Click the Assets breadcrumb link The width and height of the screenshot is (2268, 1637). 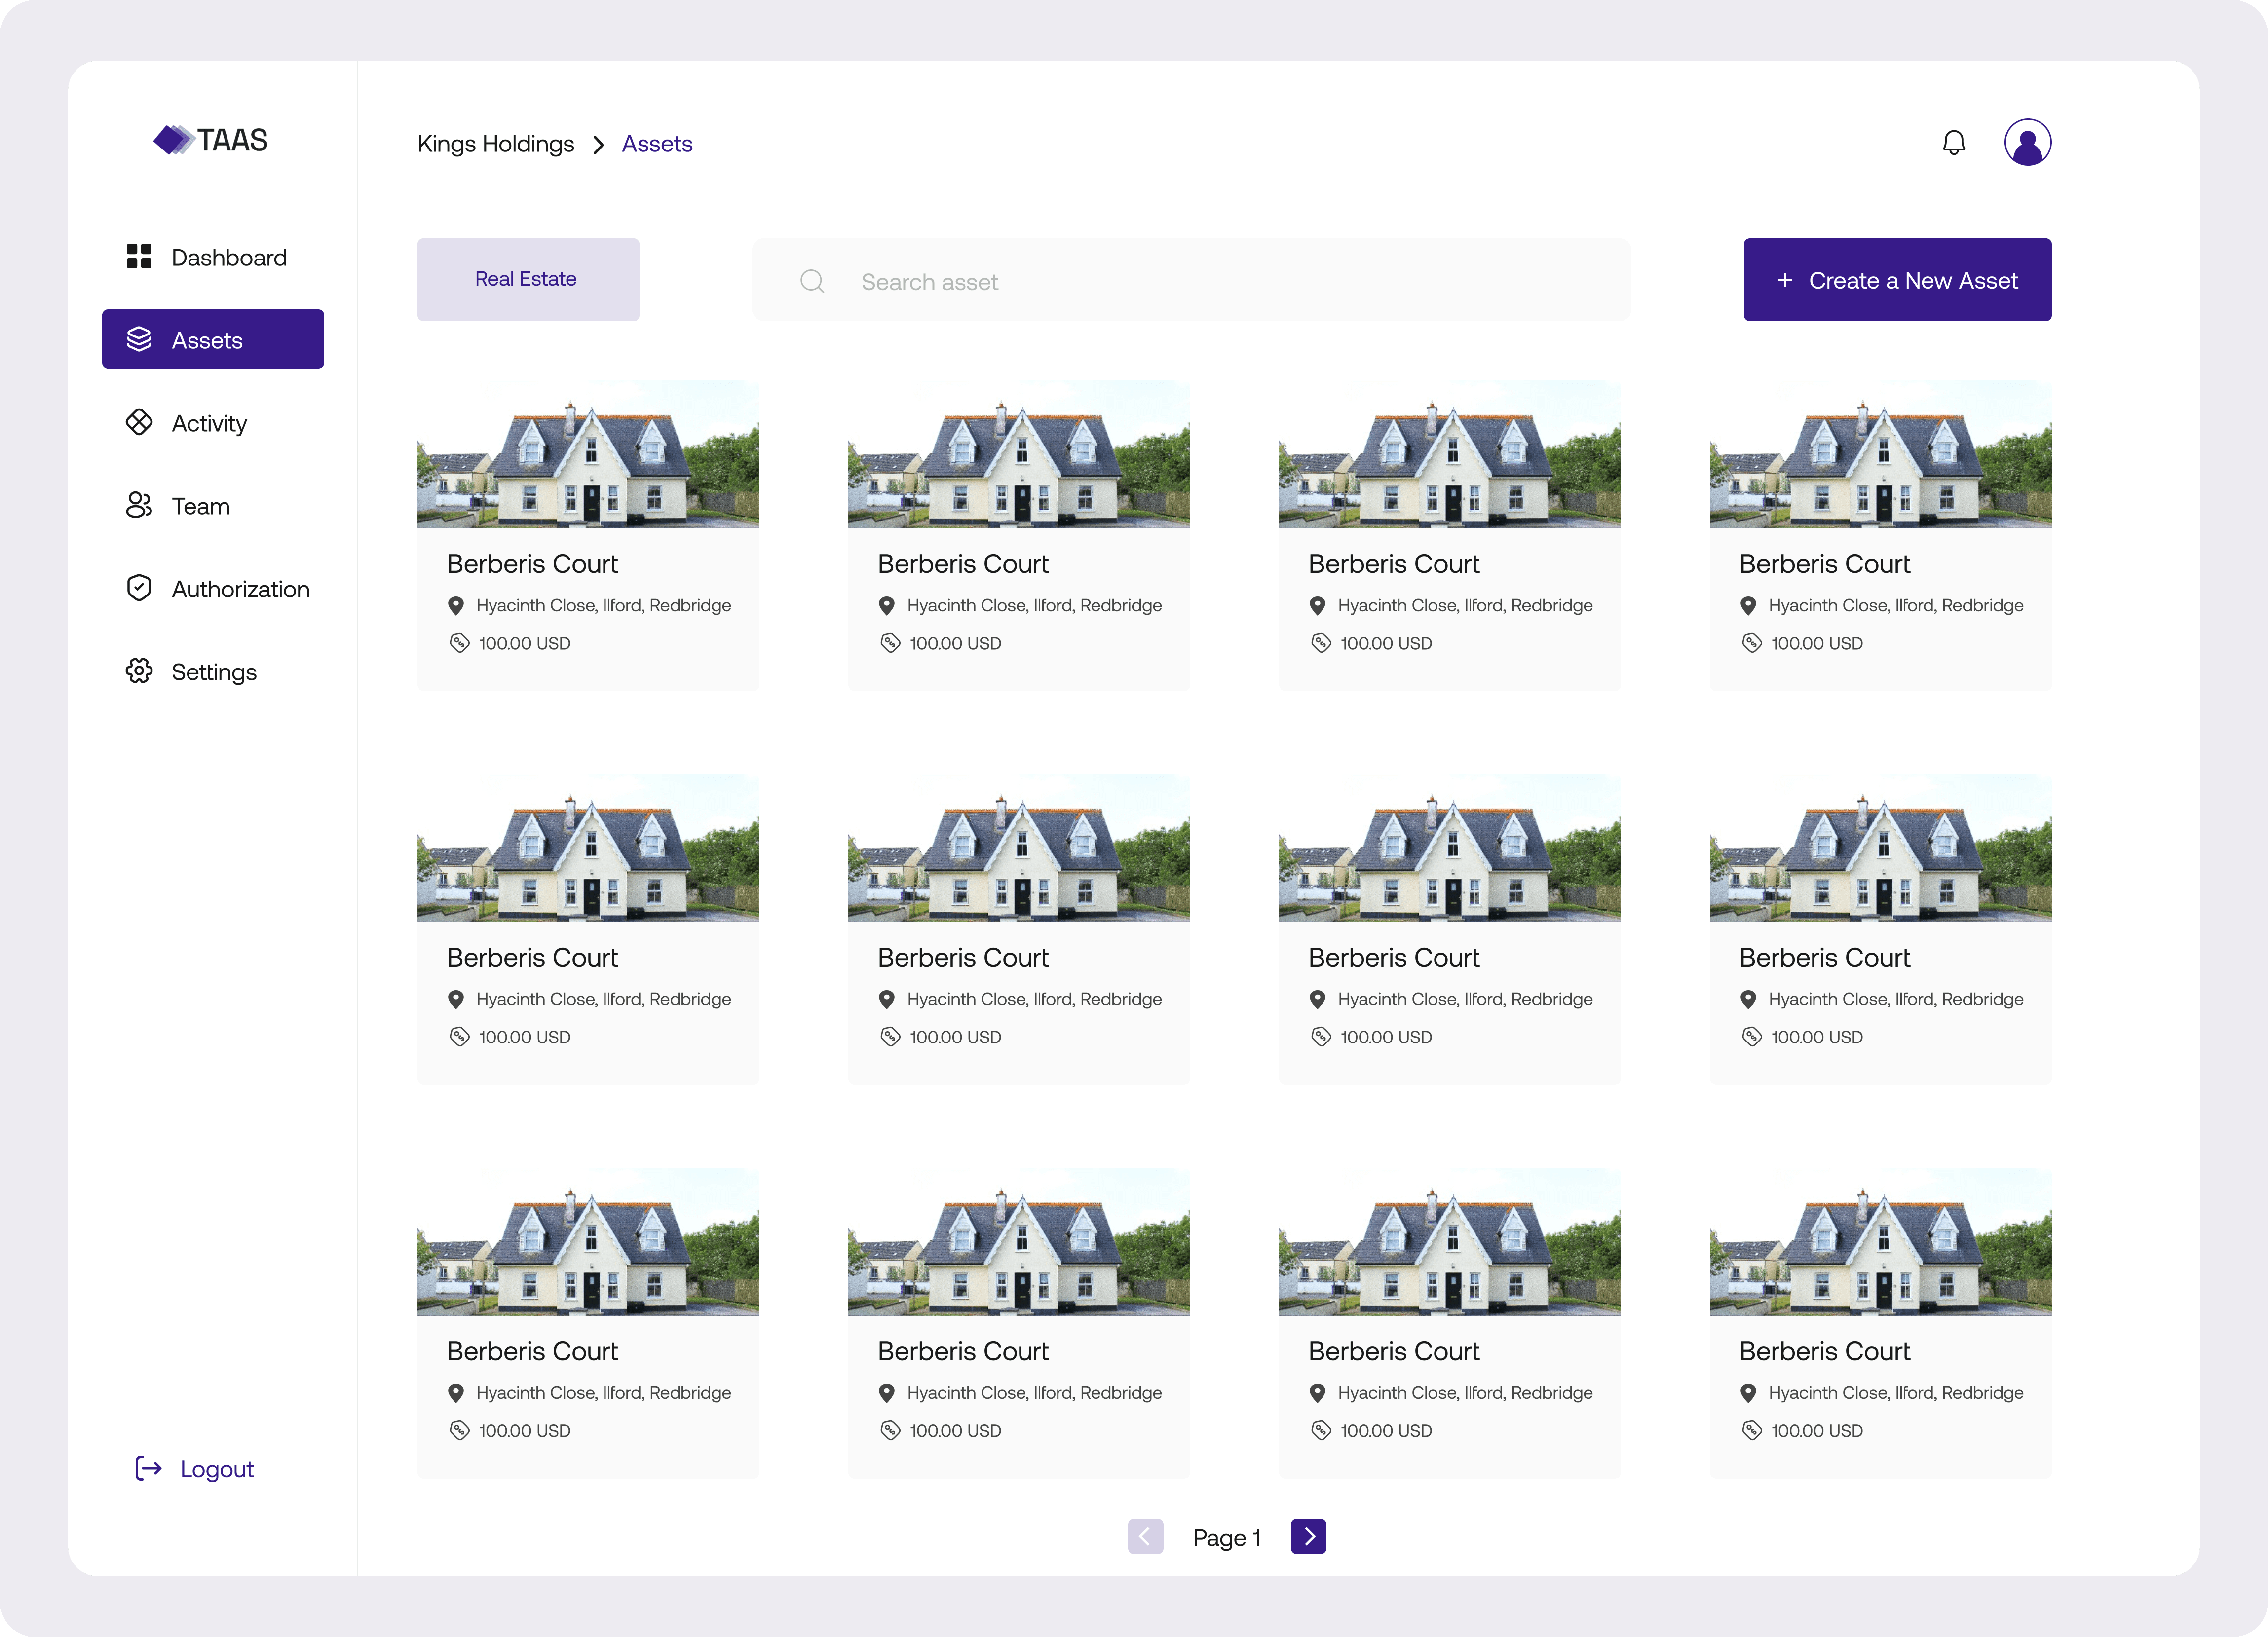click(657, 144)
